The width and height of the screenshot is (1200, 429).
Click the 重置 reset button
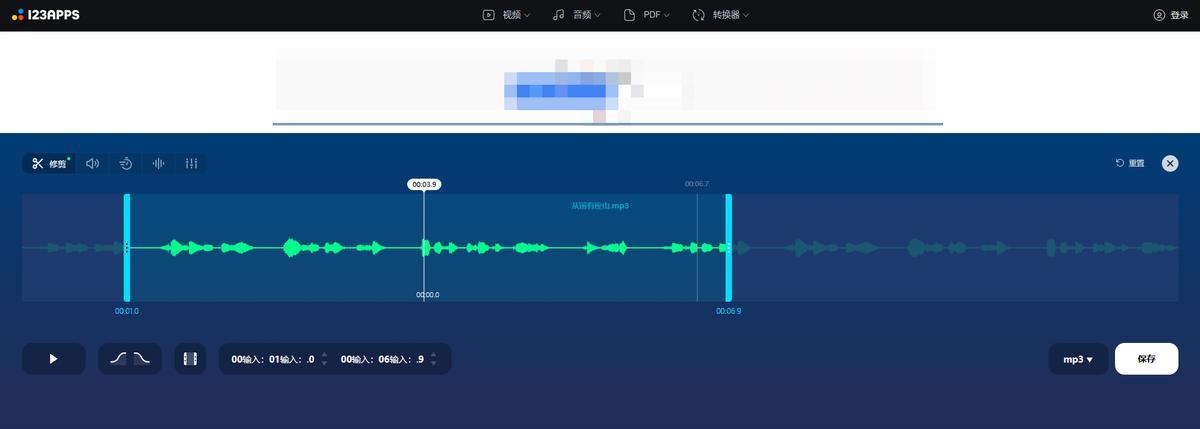1130,163
